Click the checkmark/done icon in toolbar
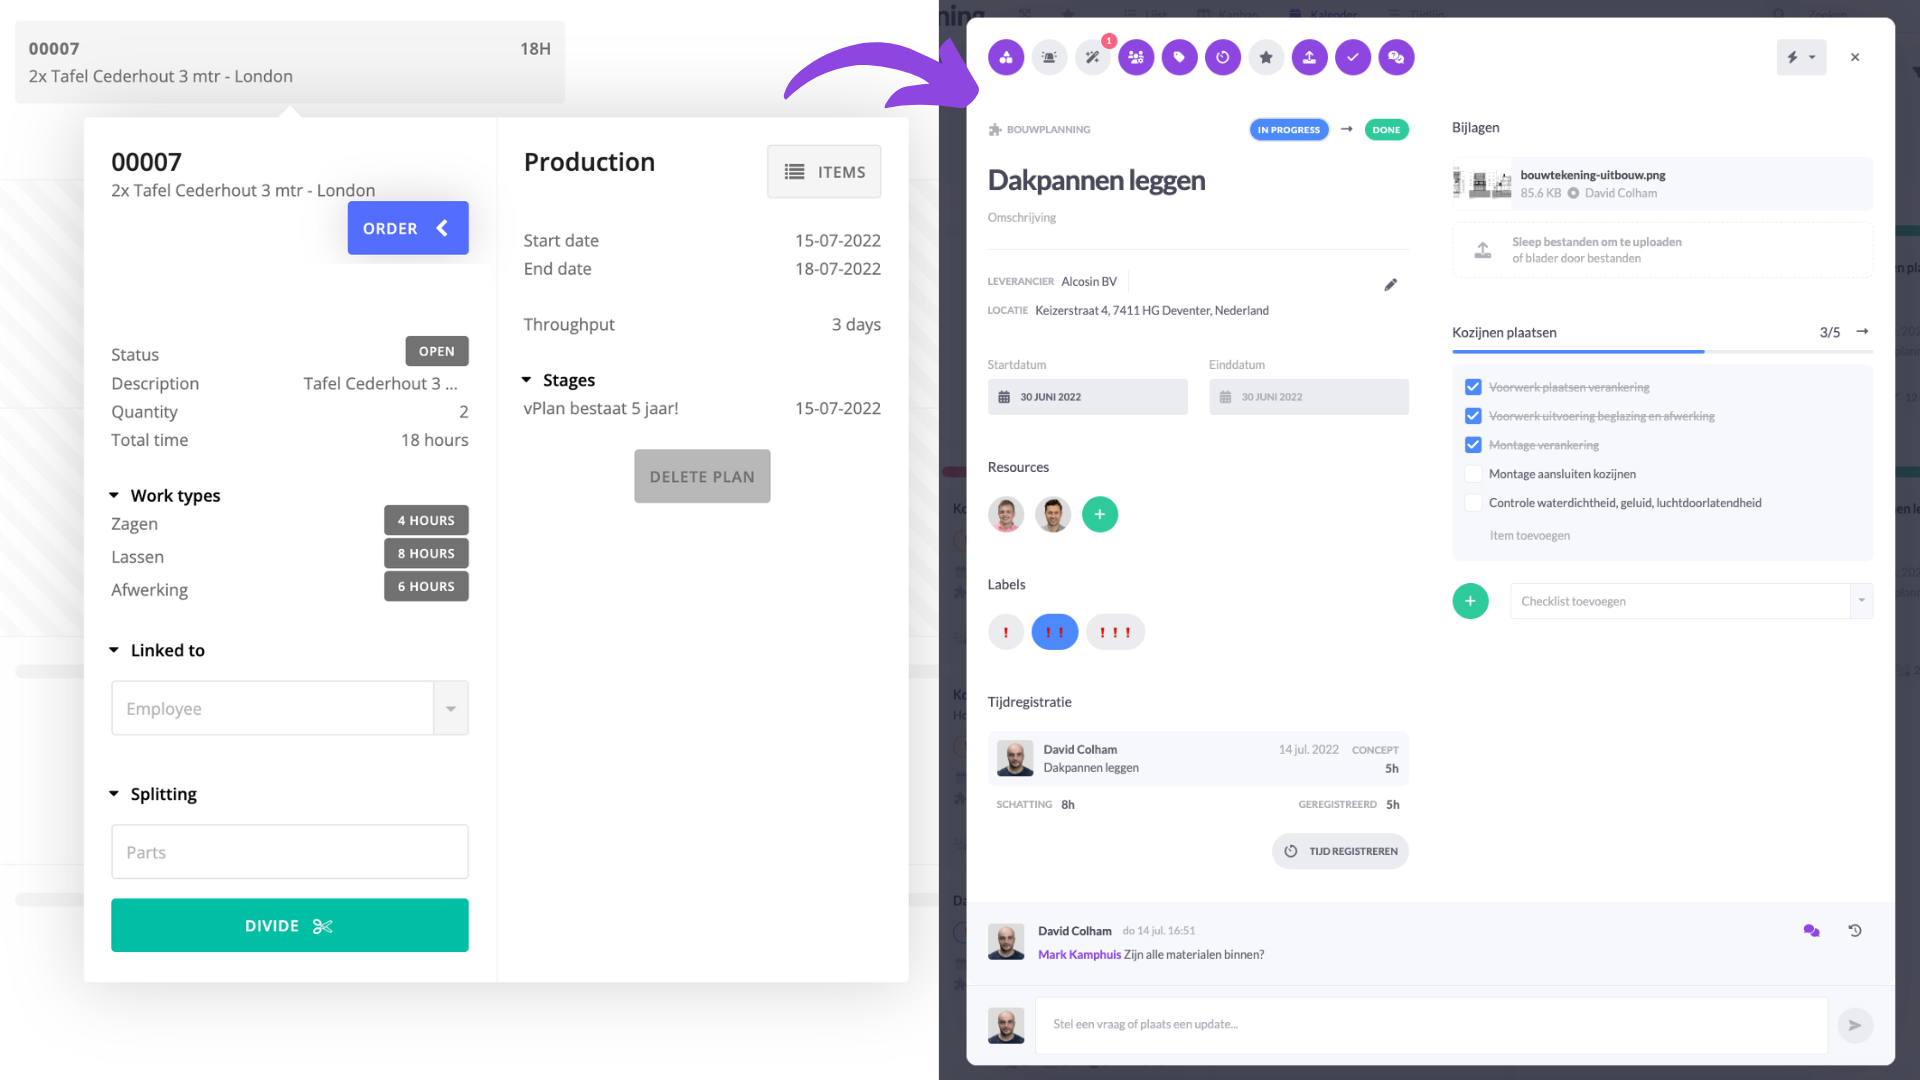This screenshot has height=1080, width=1920. click(1353, 57)
